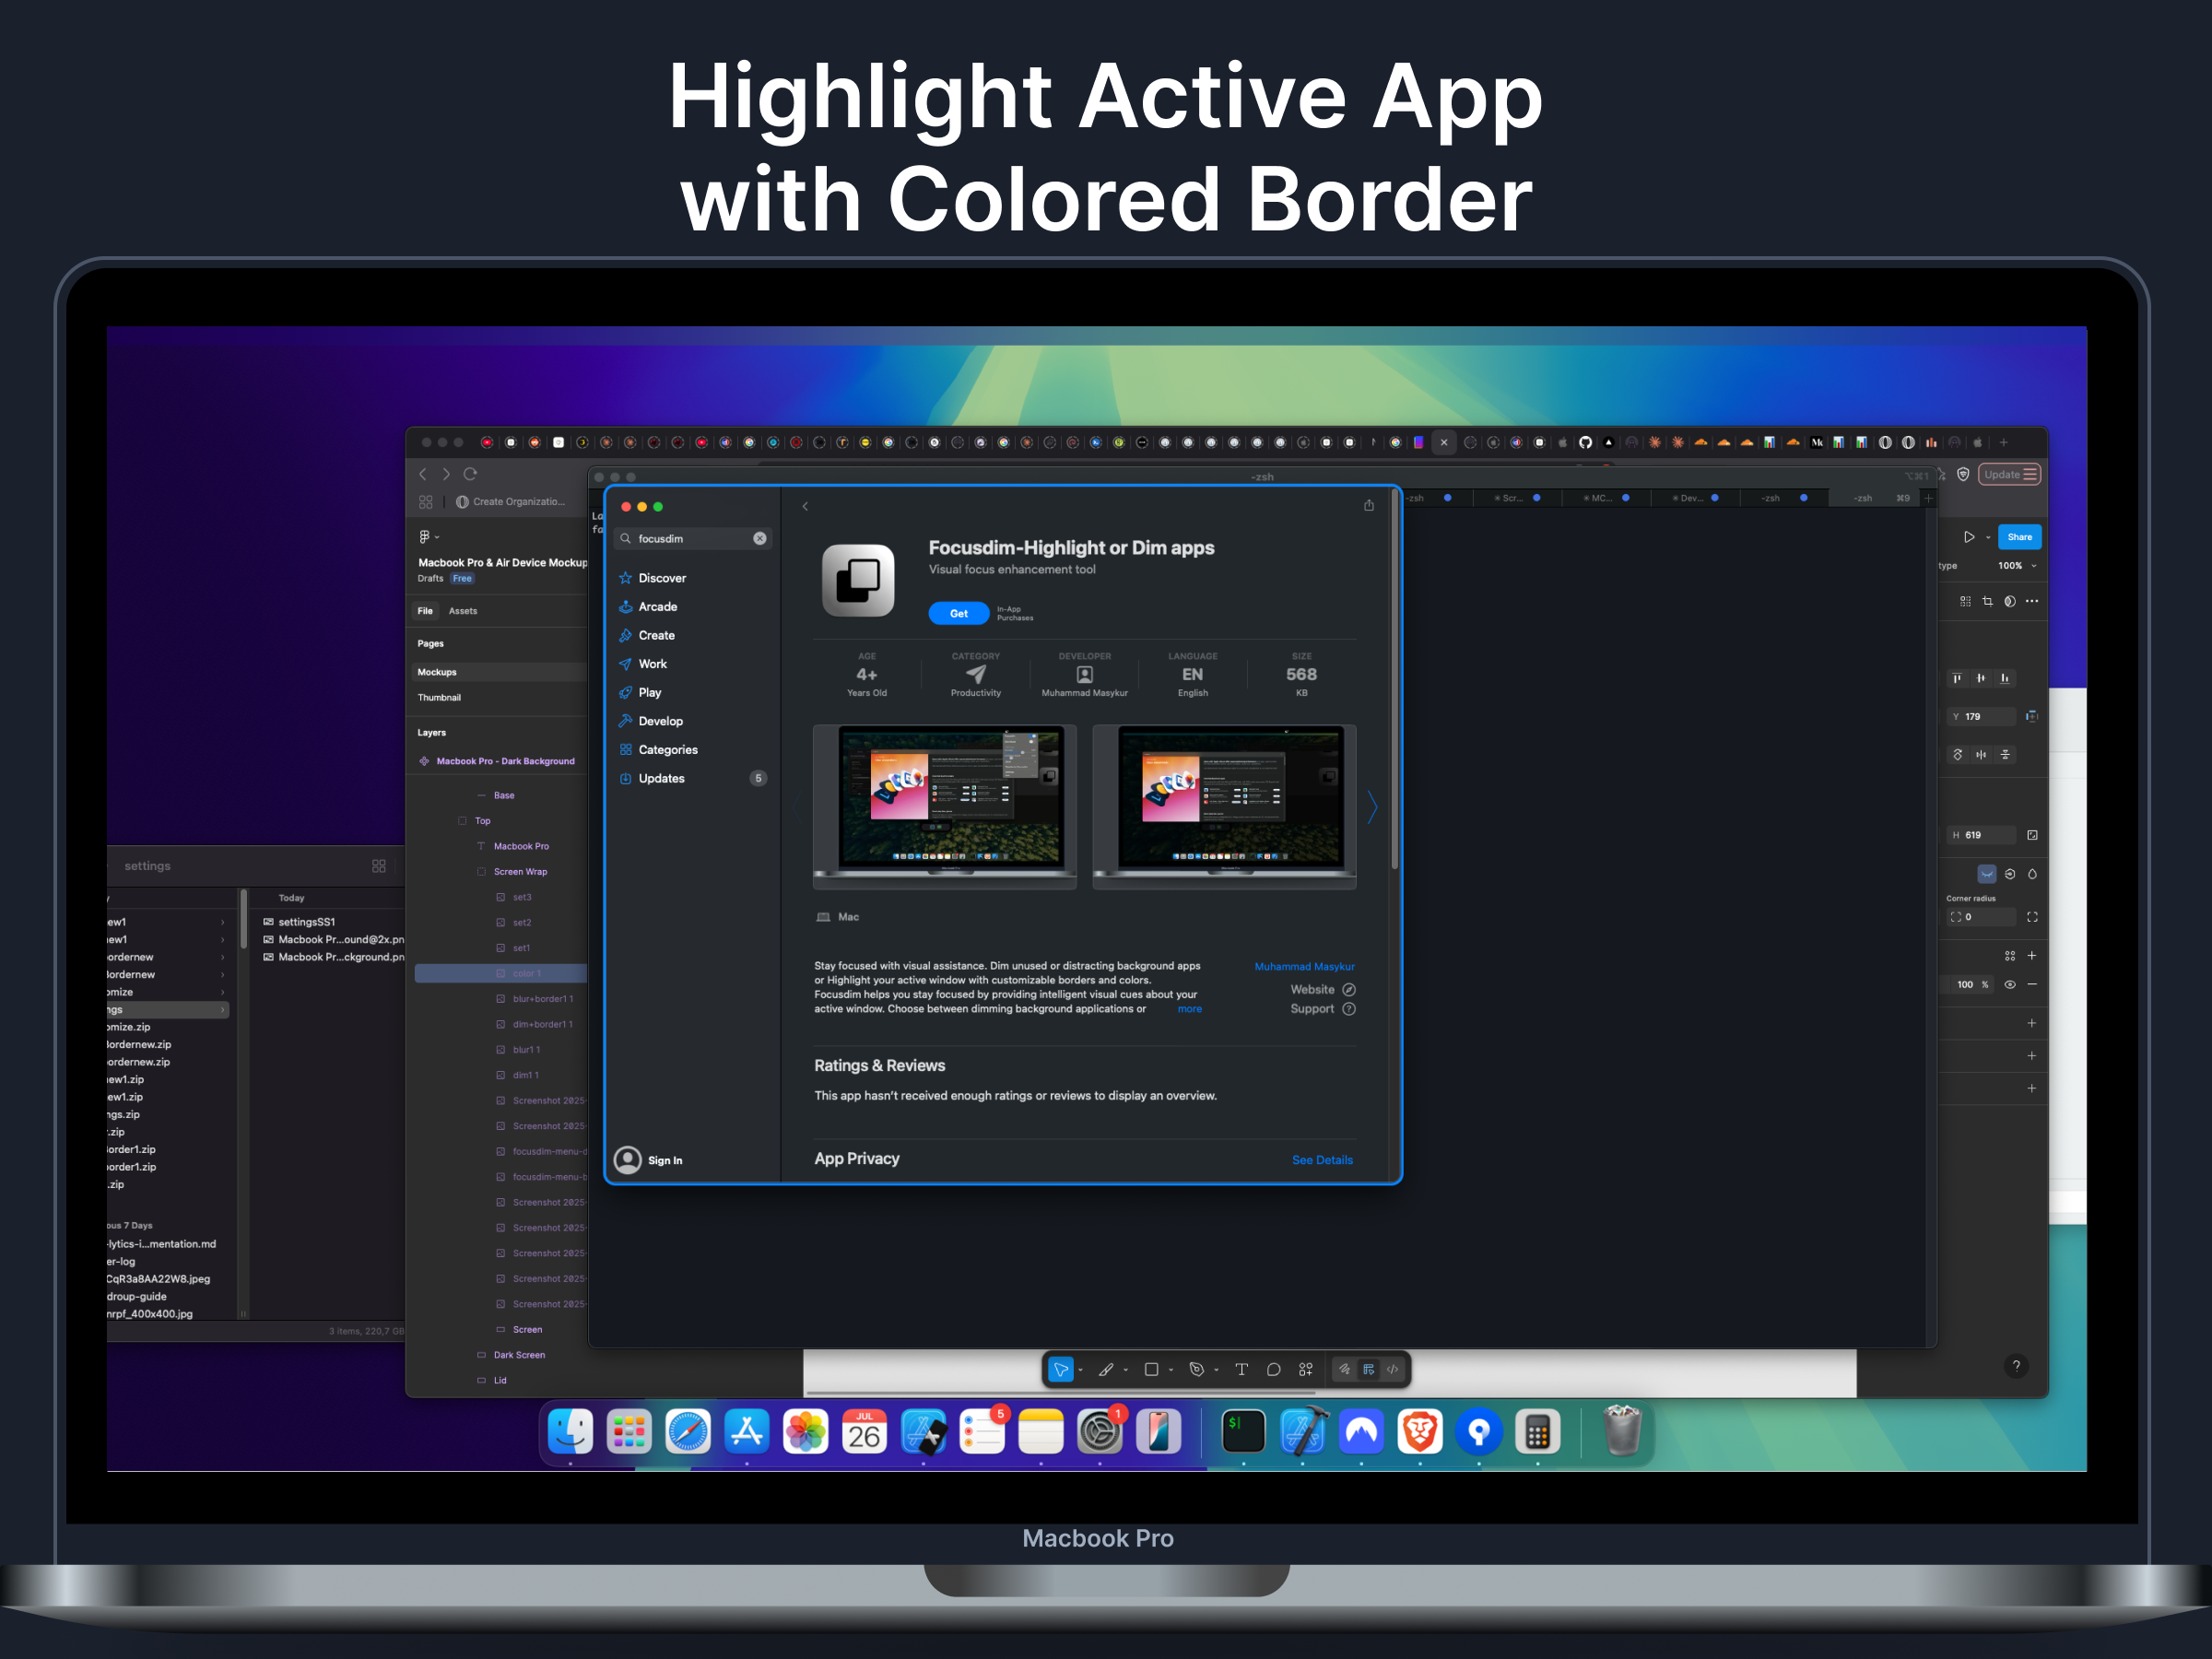Click the crop icon in Figma right panel
The image size is (2212, 1659).
(x=1988, y=601)
